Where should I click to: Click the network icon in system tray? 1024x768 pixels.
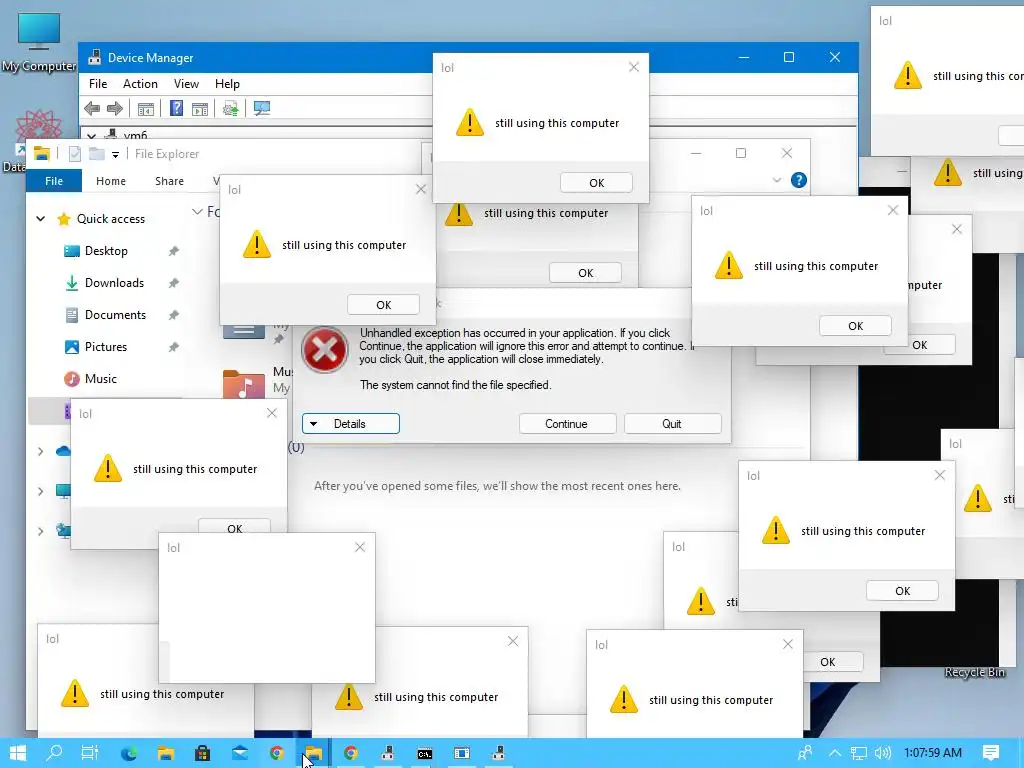859,753
